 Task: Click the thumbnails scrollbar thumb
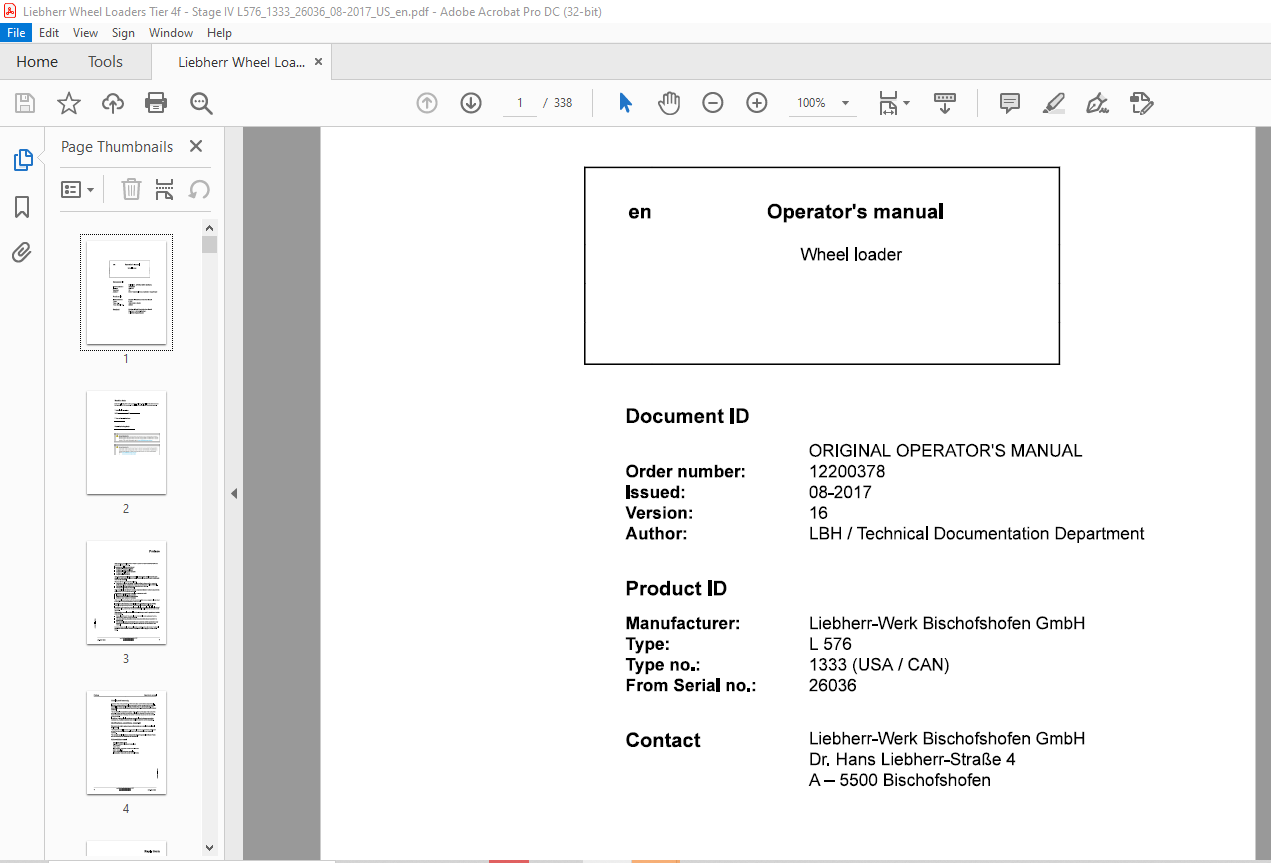(209, 245)
